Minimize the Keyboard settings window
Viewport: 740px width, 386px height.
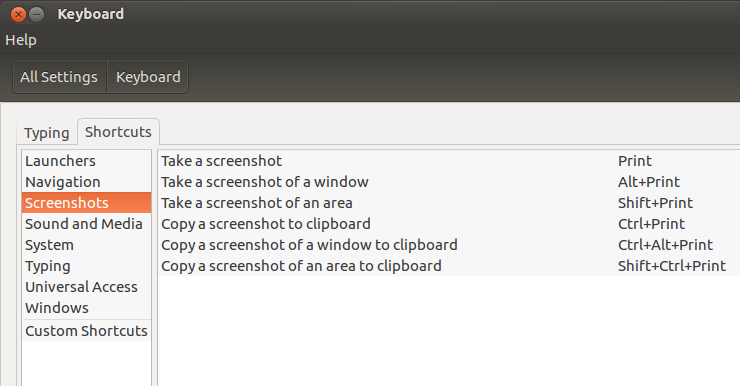coord(37,15)
